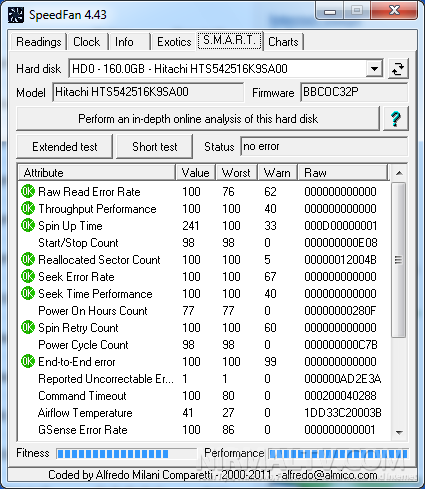Screen dimensions: 425x489
Task: Select the S.M.A.R.T. tab
Action: [x=229, y=40]
